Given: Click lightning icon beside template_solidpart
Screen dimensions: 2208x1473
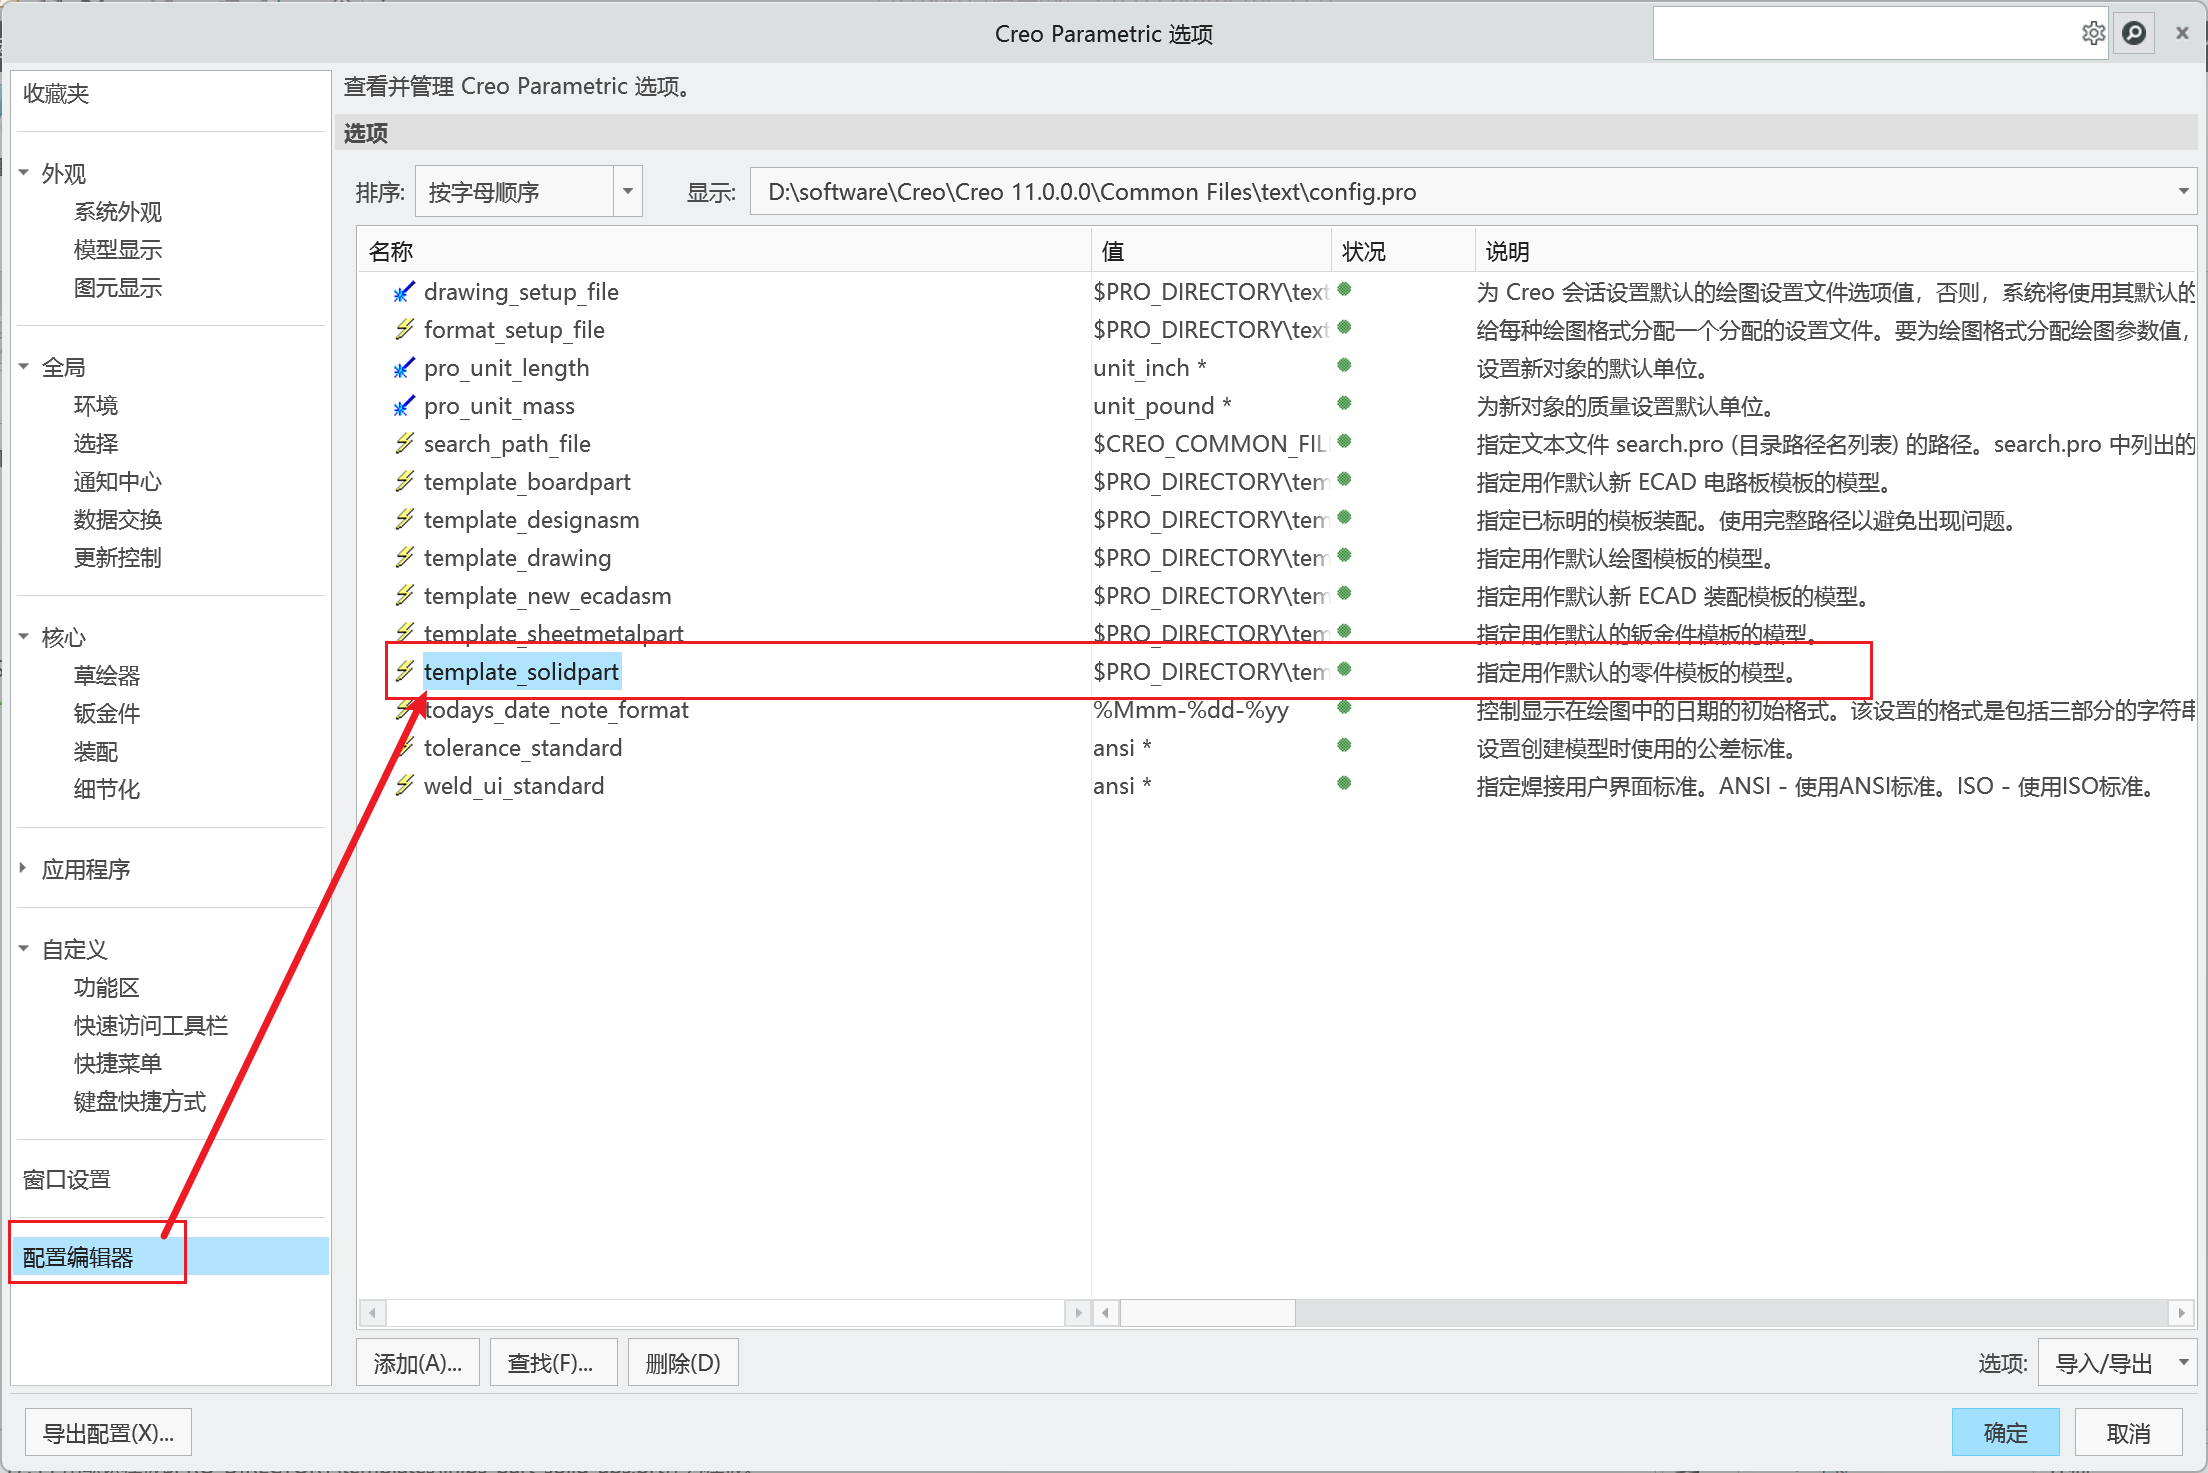Looking at the screenshot, I should tap(404, 671).
